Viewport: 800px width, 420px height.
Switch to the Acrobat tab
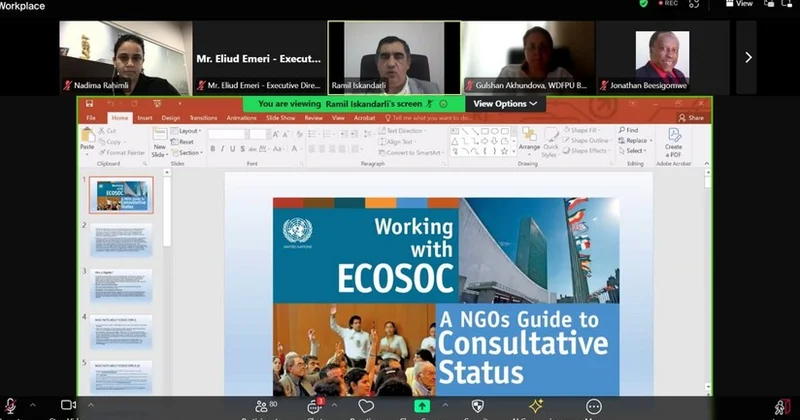coord(364,118)
